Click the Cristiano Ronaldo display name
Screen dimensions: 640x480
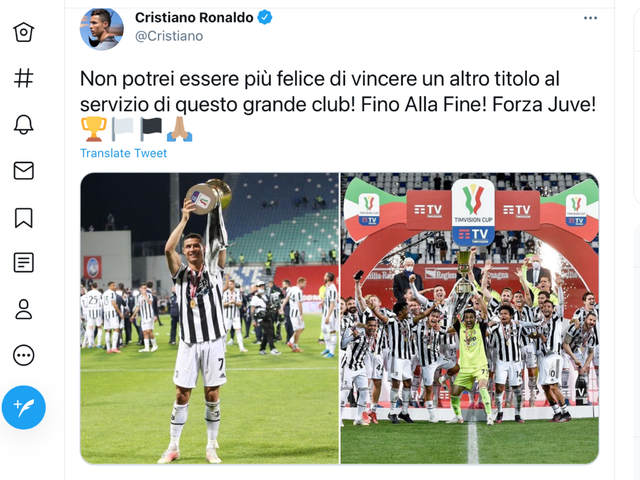point(194,18)
